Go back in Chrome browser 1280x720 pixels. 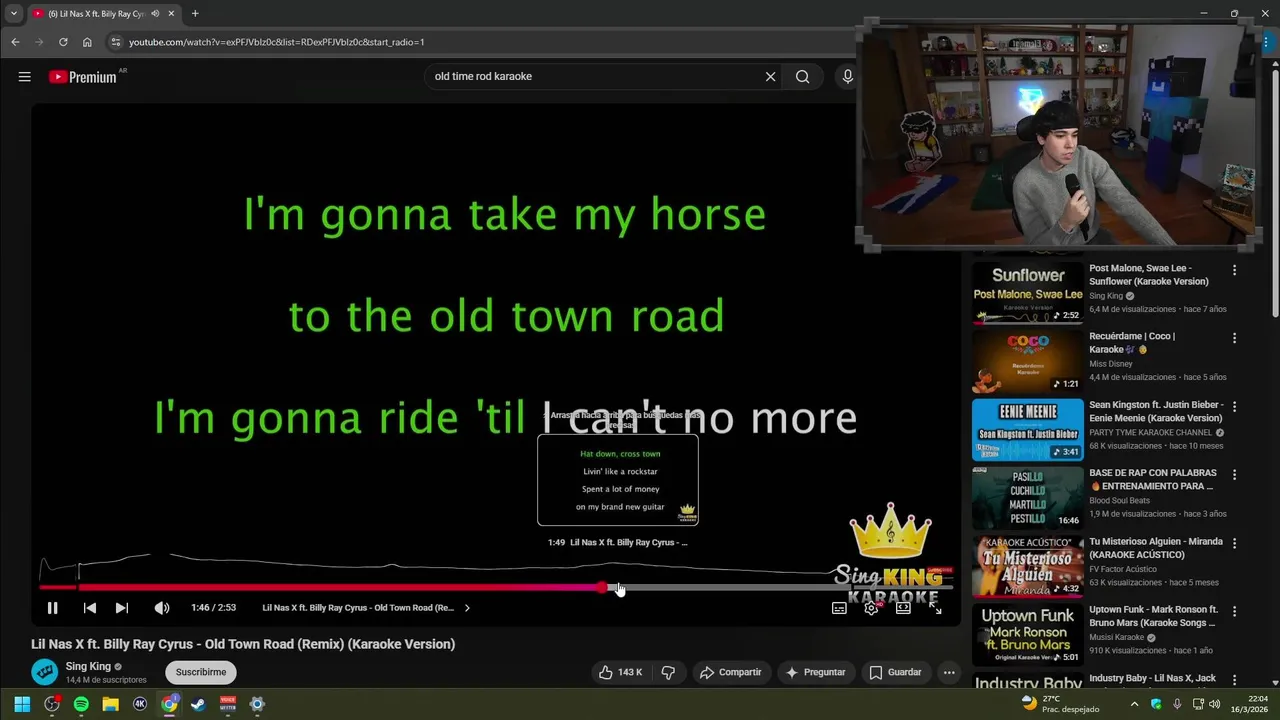pyautogui.click(x=15, y=42)
